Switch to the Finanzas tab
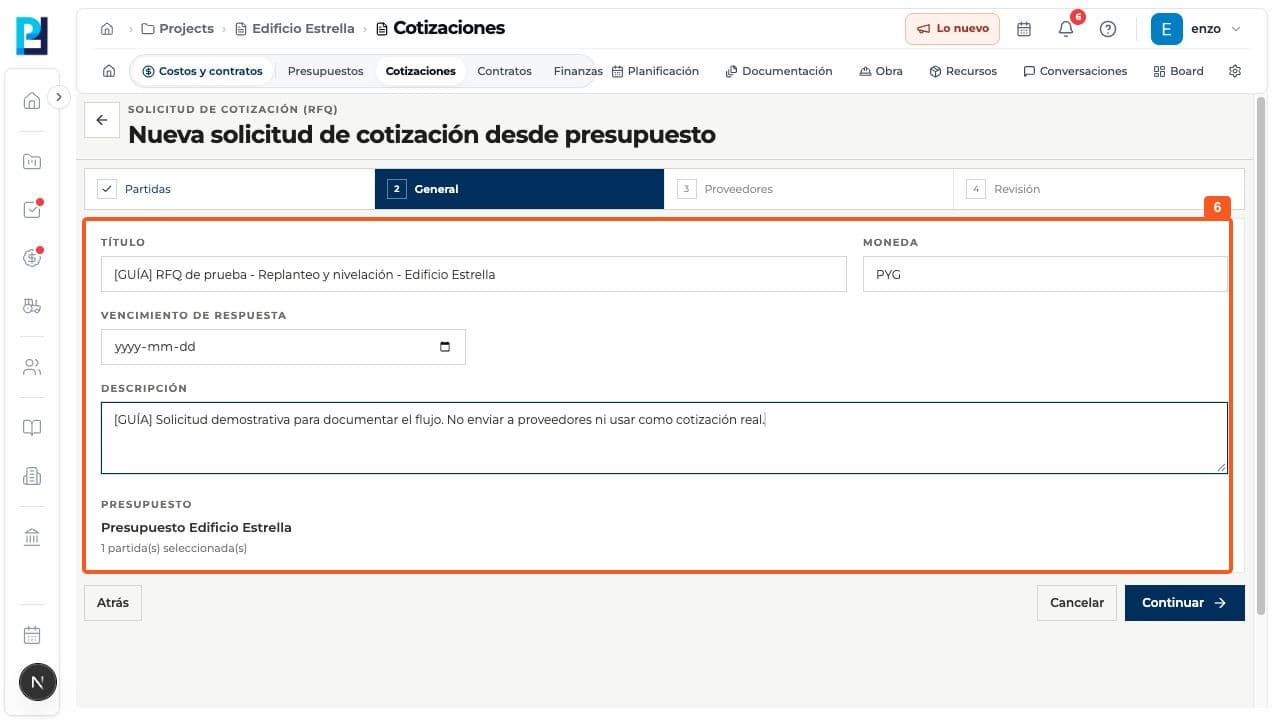Viewport: 1280px width, 720px height. pyautogui.click(x=578, y=71)
